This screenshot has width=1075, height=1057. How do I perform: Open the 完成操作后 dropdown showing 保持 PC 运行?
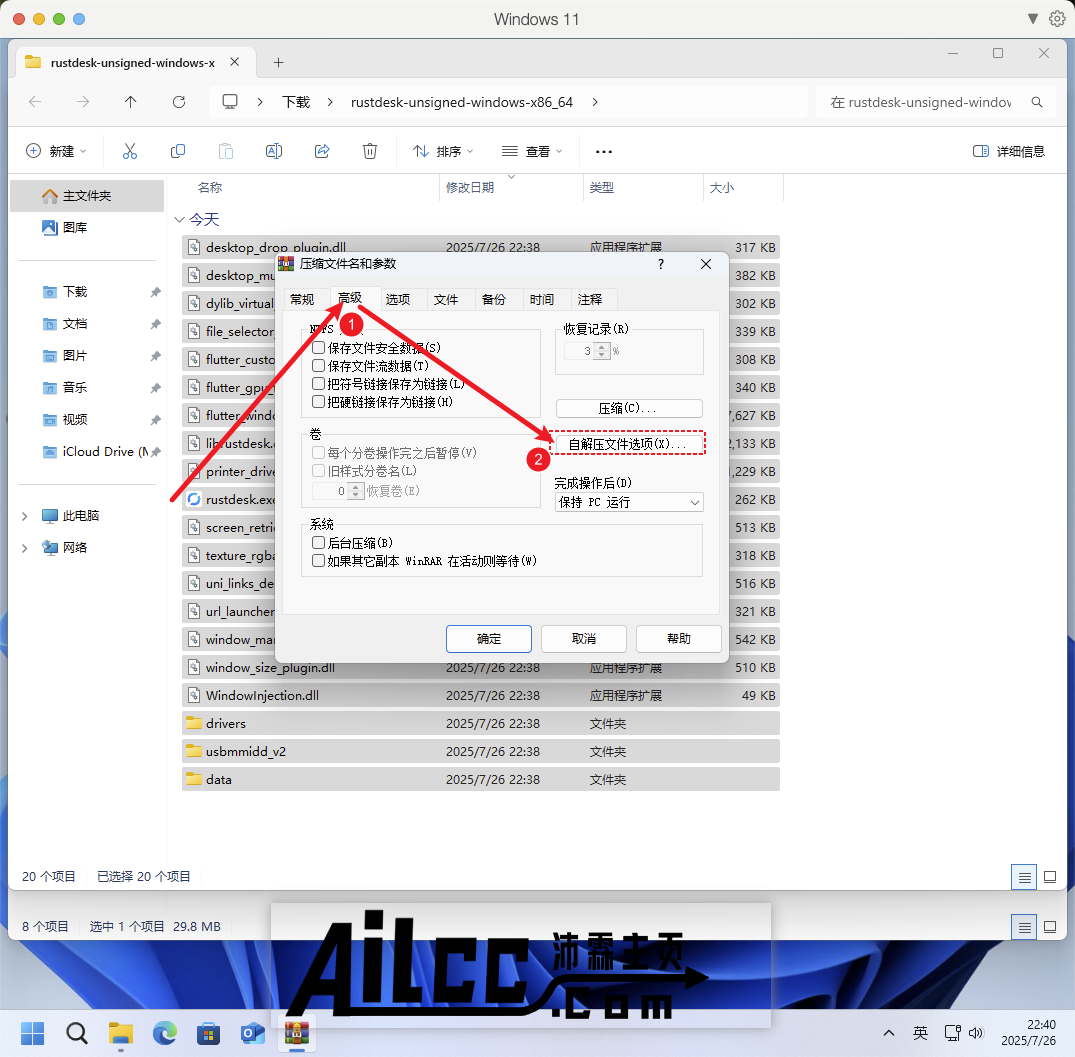pos(629,502)
